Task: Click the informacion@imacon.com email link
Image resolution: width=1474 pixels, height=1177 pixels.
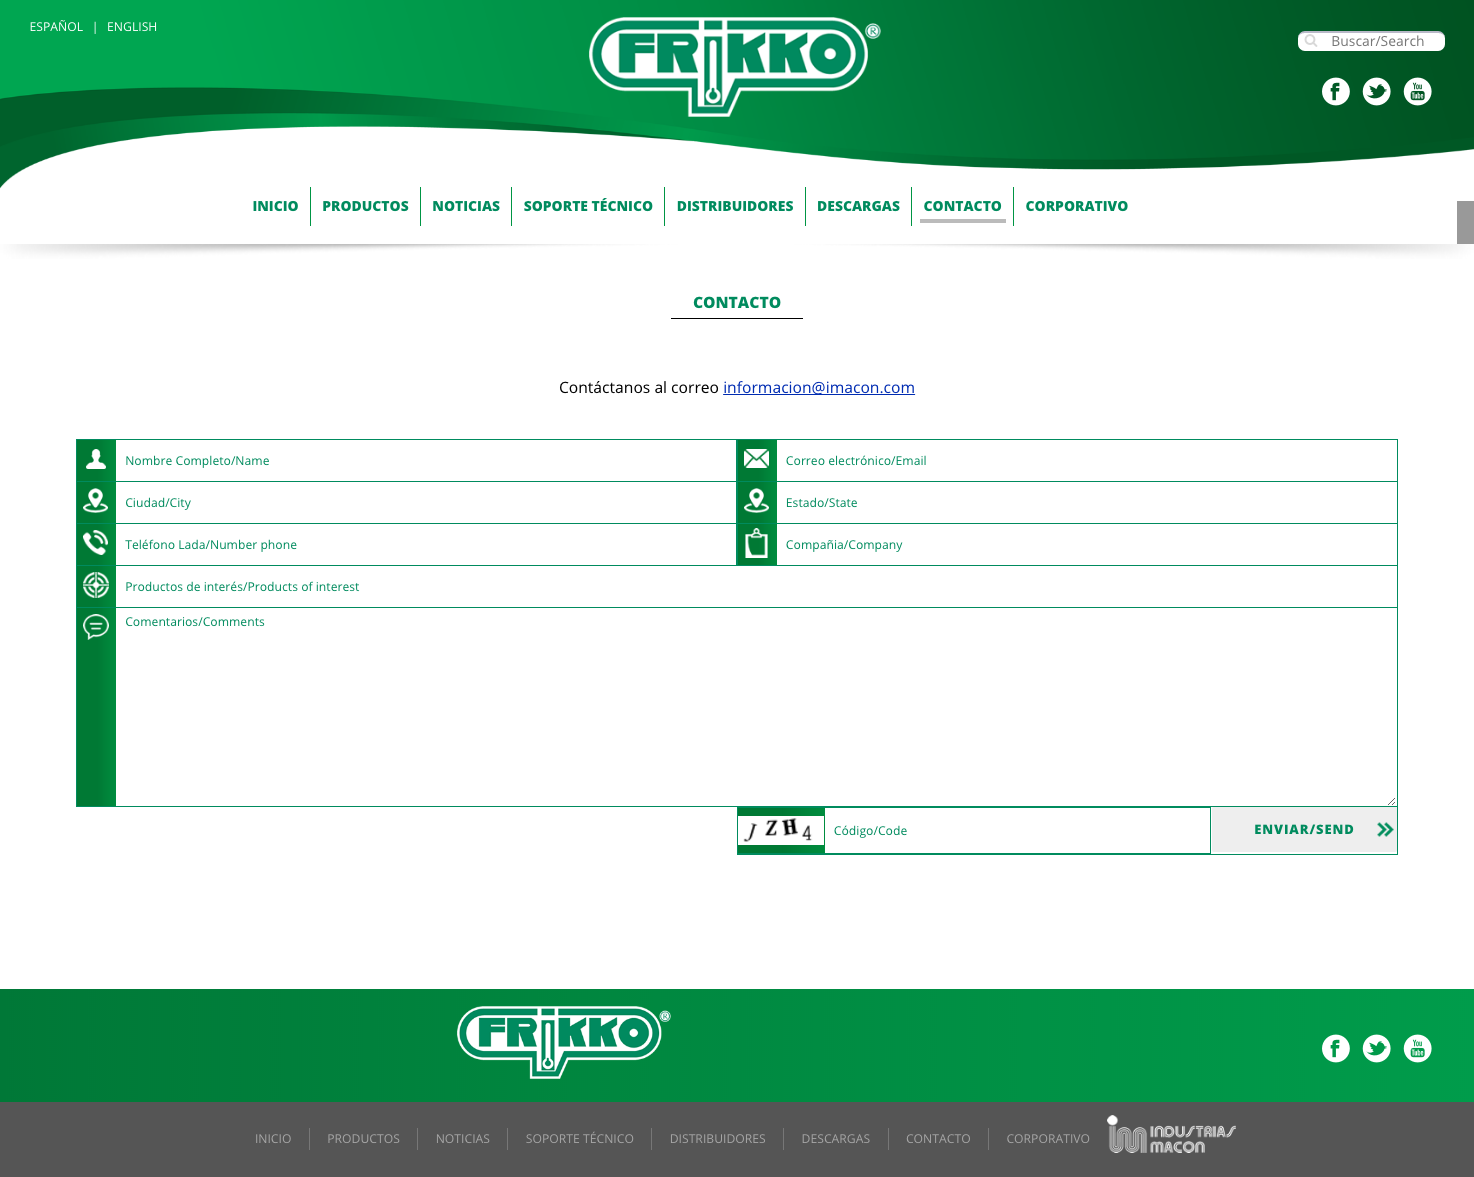Action: point(818,388)
